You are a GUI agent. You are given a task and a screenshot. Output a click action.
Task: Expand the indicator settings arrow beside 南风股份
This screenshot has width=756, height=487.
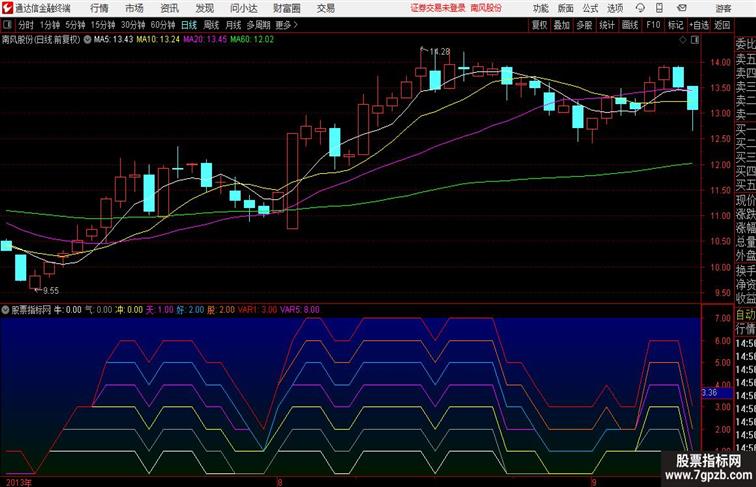pos(87,40)
